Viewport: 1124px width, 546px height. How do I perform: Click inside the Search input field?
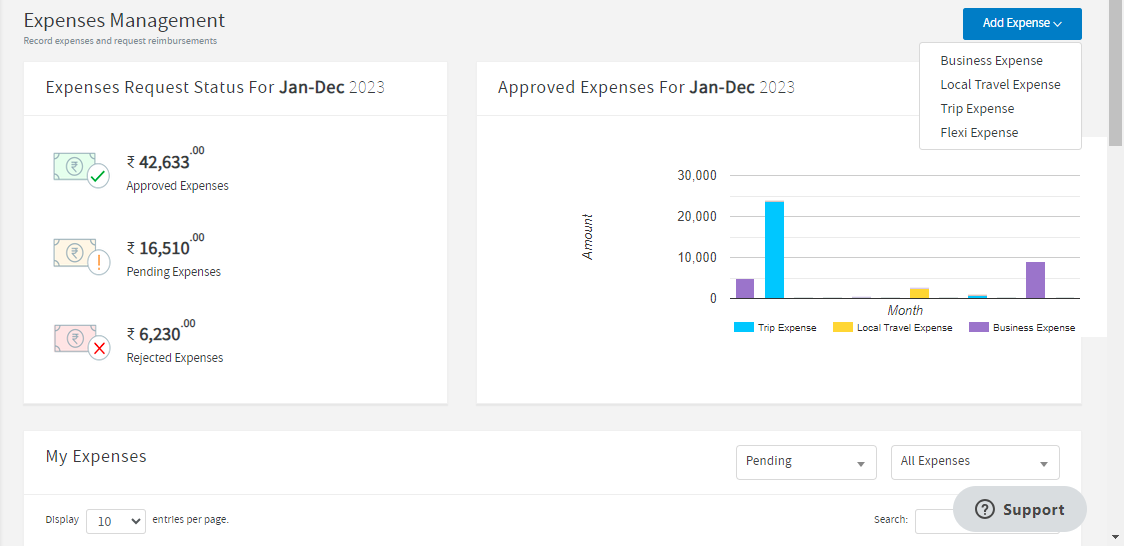[x=935, y=521]
